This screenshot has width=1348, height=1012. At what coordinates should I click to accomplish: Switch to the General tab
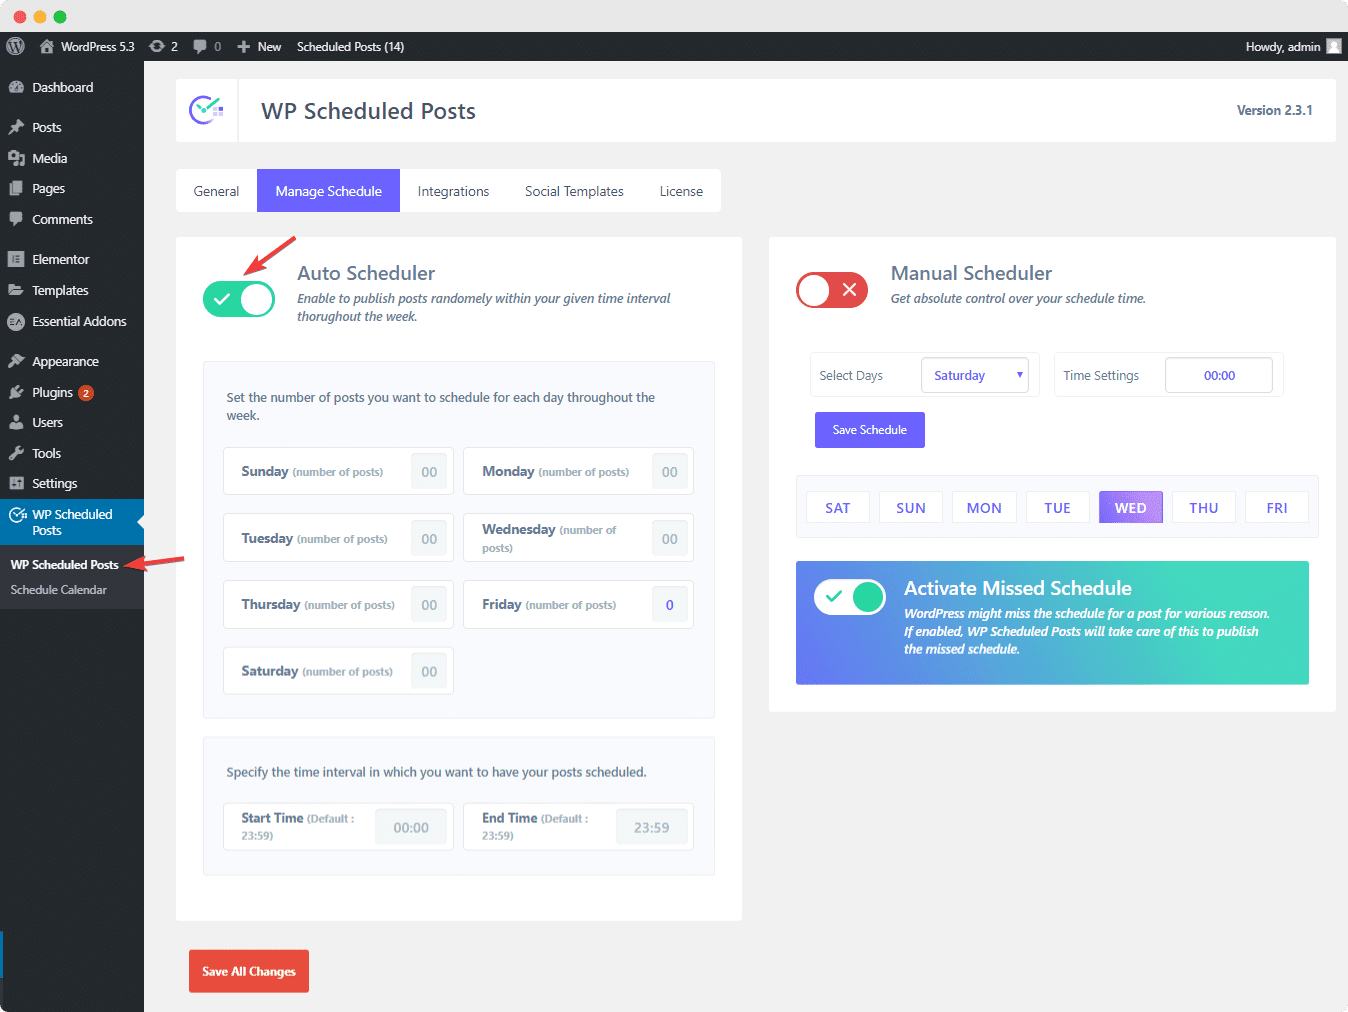216,191
